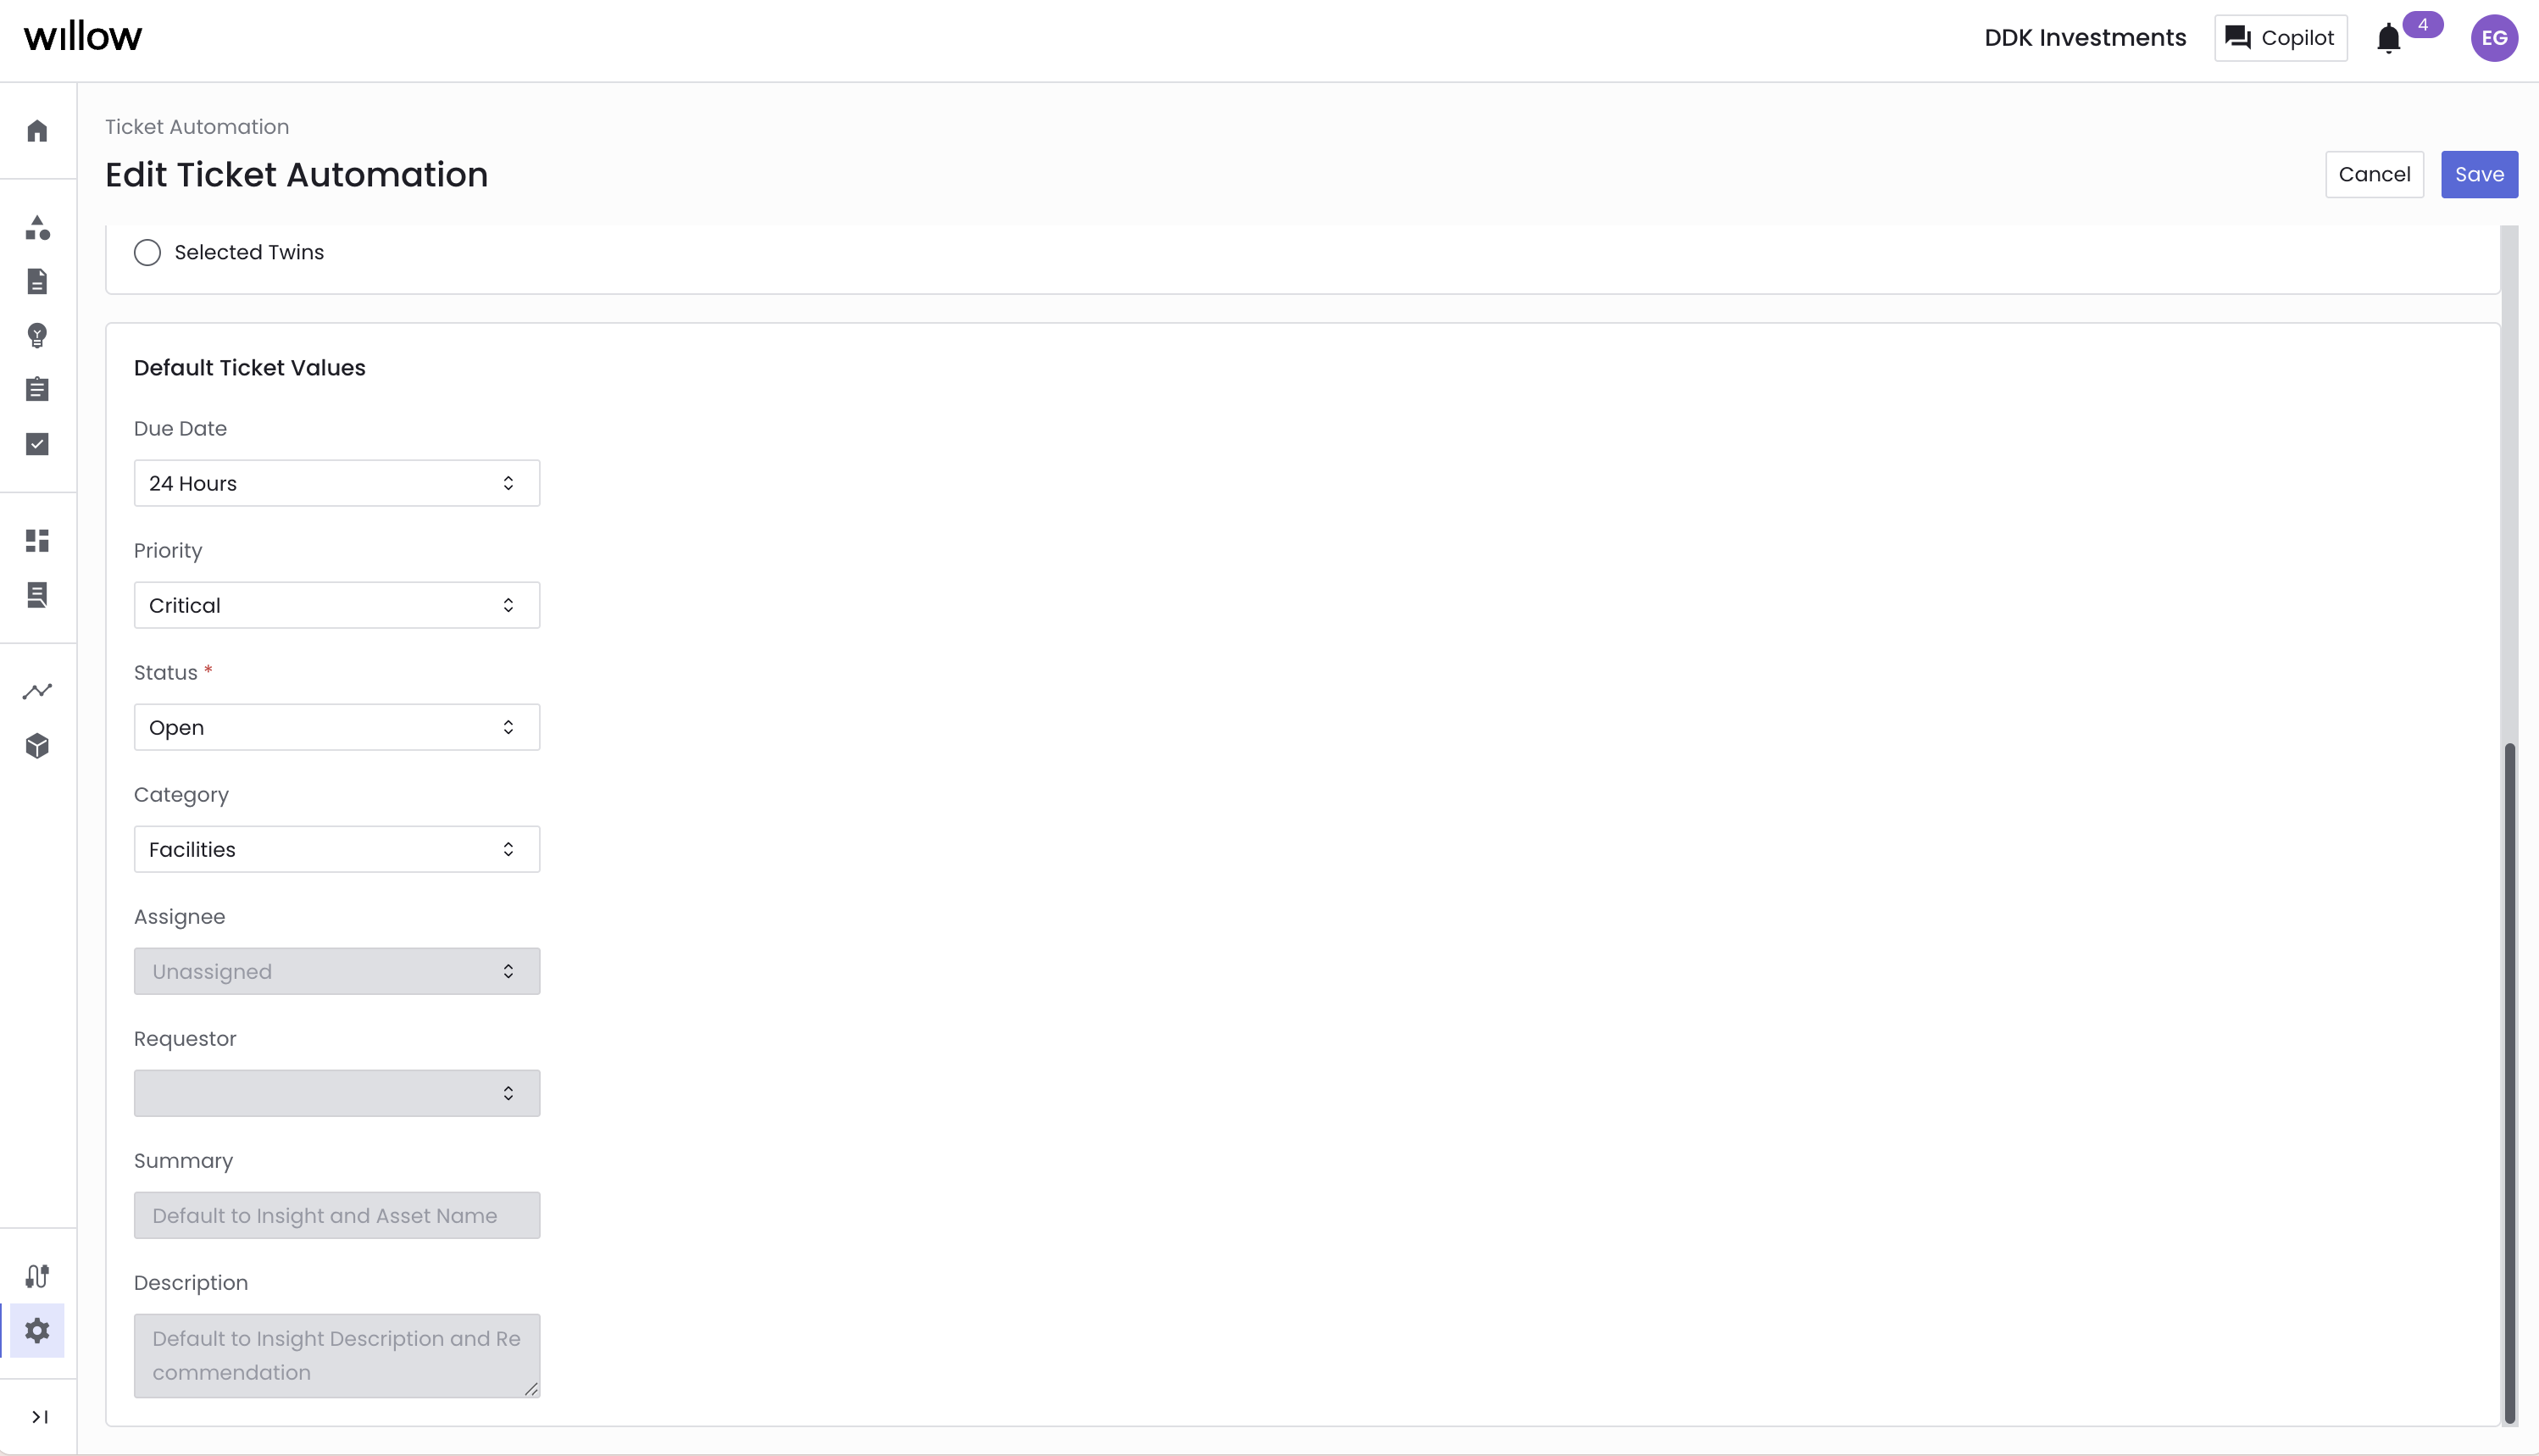Click the vertical page scrollbar
The width and height of the screenshot is (2539, 1456).
pos(2509,1083)
